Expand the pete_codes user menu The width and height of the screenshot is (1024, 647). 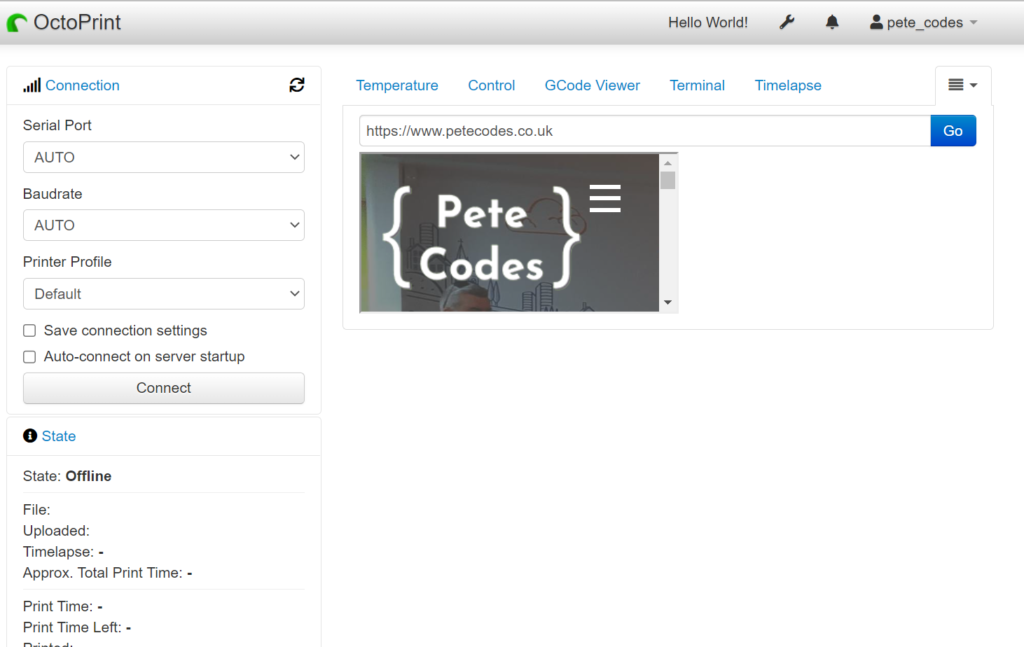click(923, 22)
